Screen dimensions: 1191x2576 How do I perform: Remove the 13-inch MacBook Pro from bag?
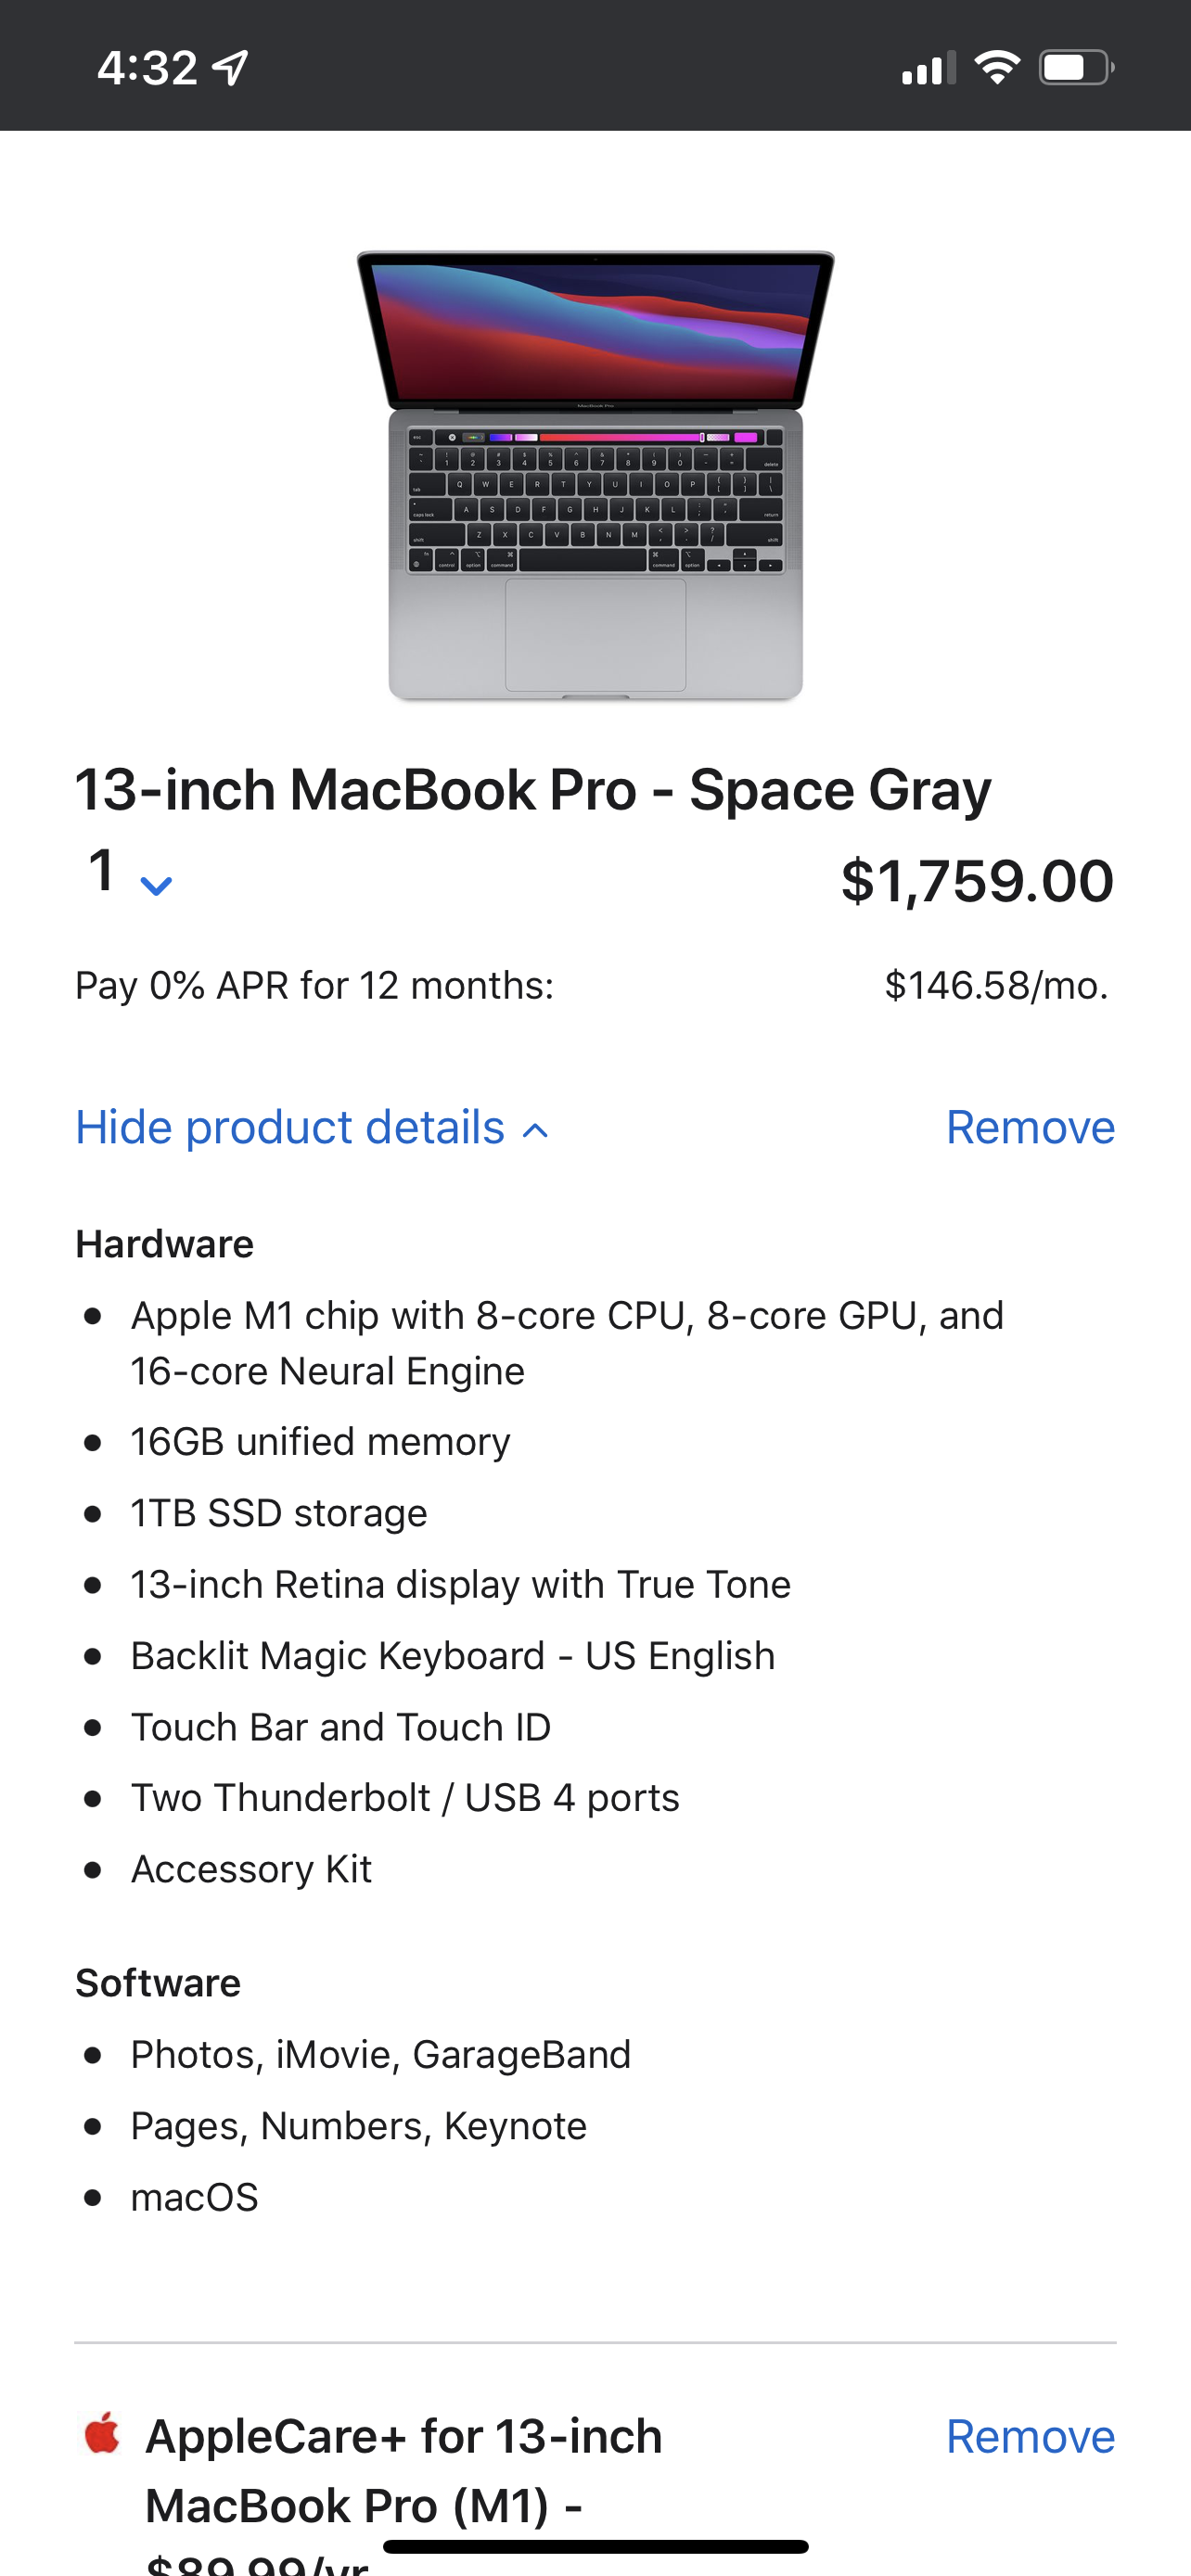(1030, 1128)
